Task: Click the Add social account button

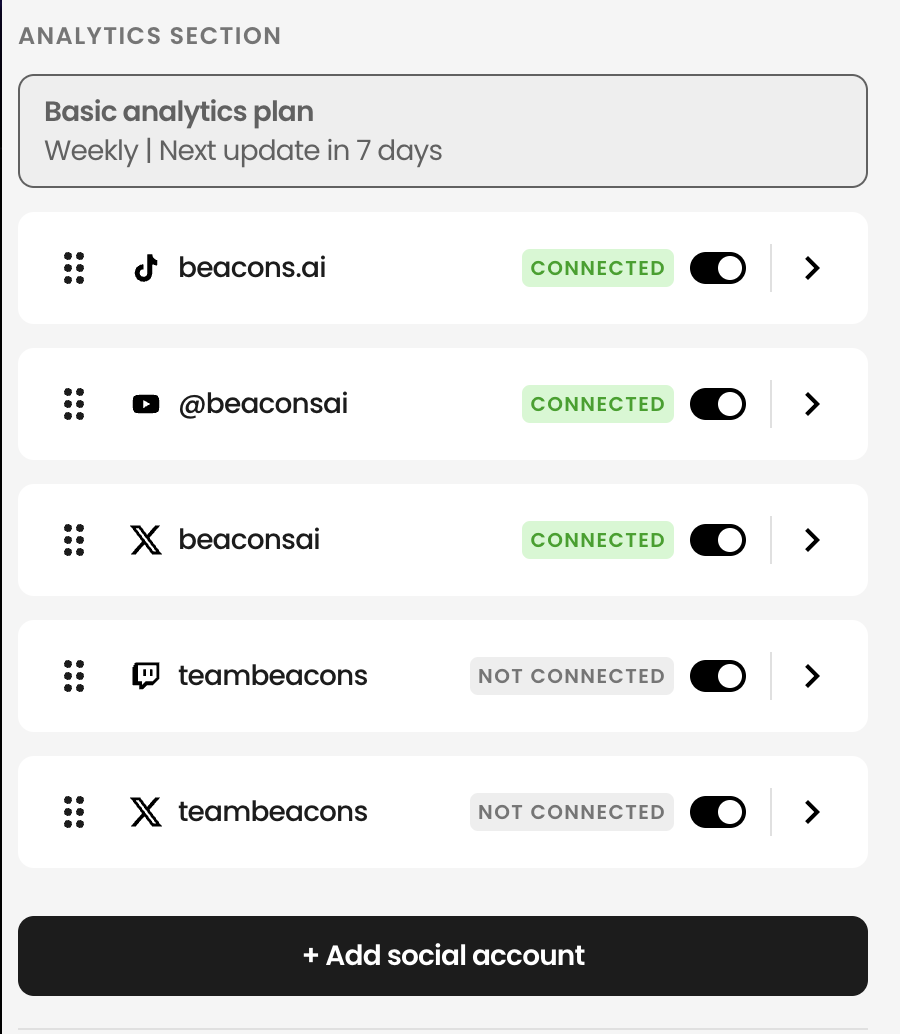Action: coord(443,956)
